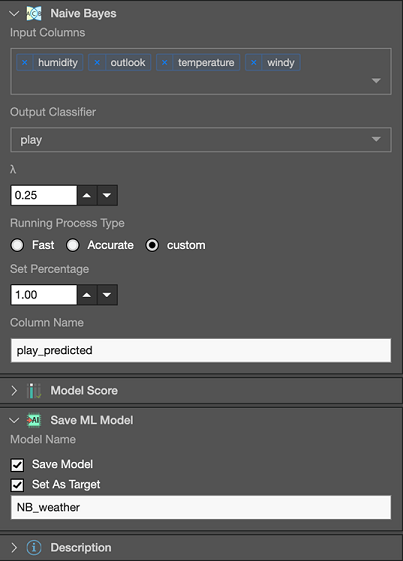The height and width of the screenshot is (561, 403).
Task: Remove the outlook input column tag
Action: coord(97,63)
